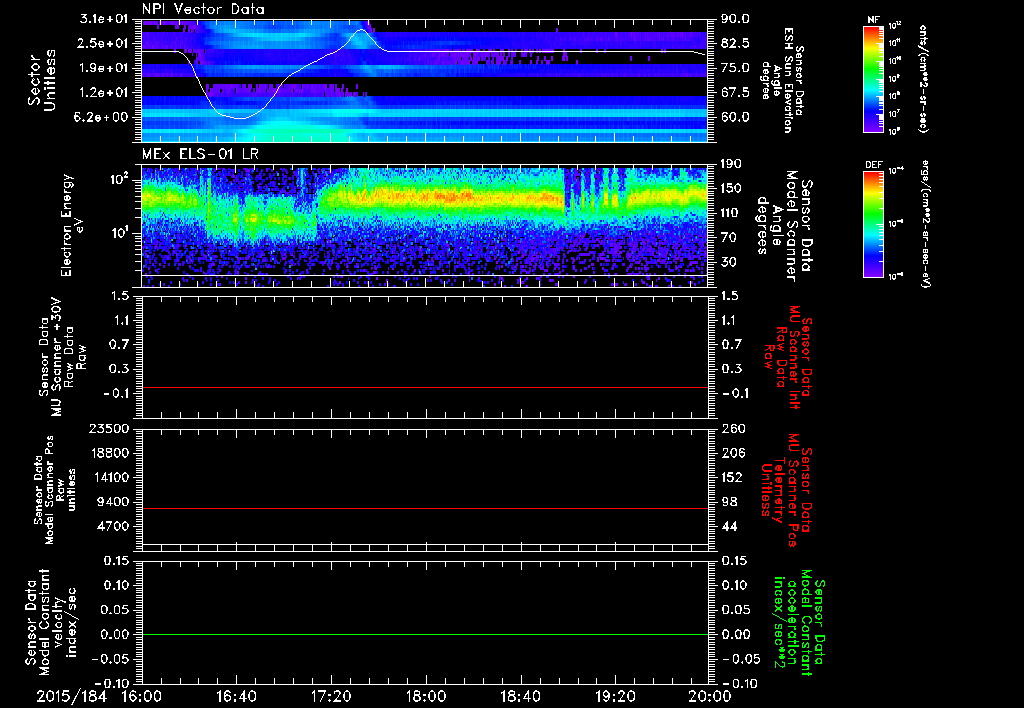The width and height of the screenshot is (1024, 708).
Task: Click the 20:00 time axis label
Action: coord(710,696)
